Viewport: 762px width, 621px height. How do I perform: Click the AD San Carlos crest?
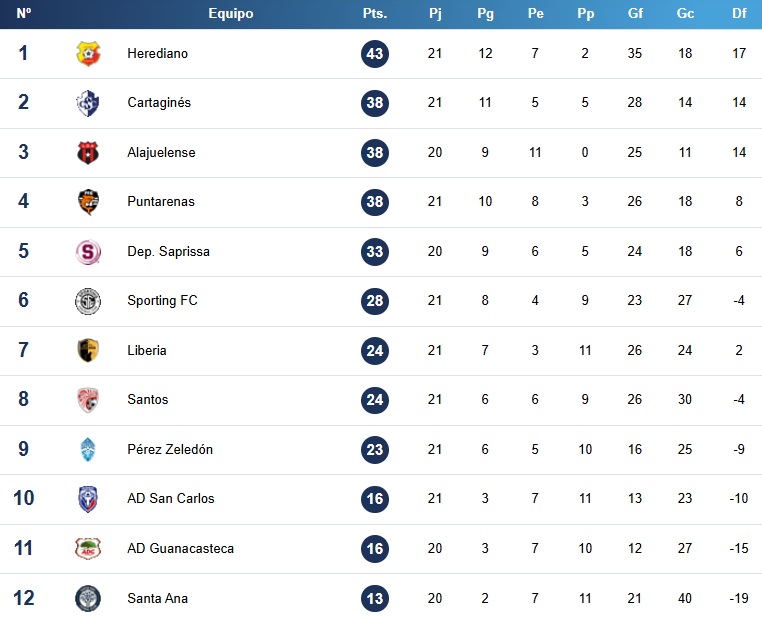88,499
